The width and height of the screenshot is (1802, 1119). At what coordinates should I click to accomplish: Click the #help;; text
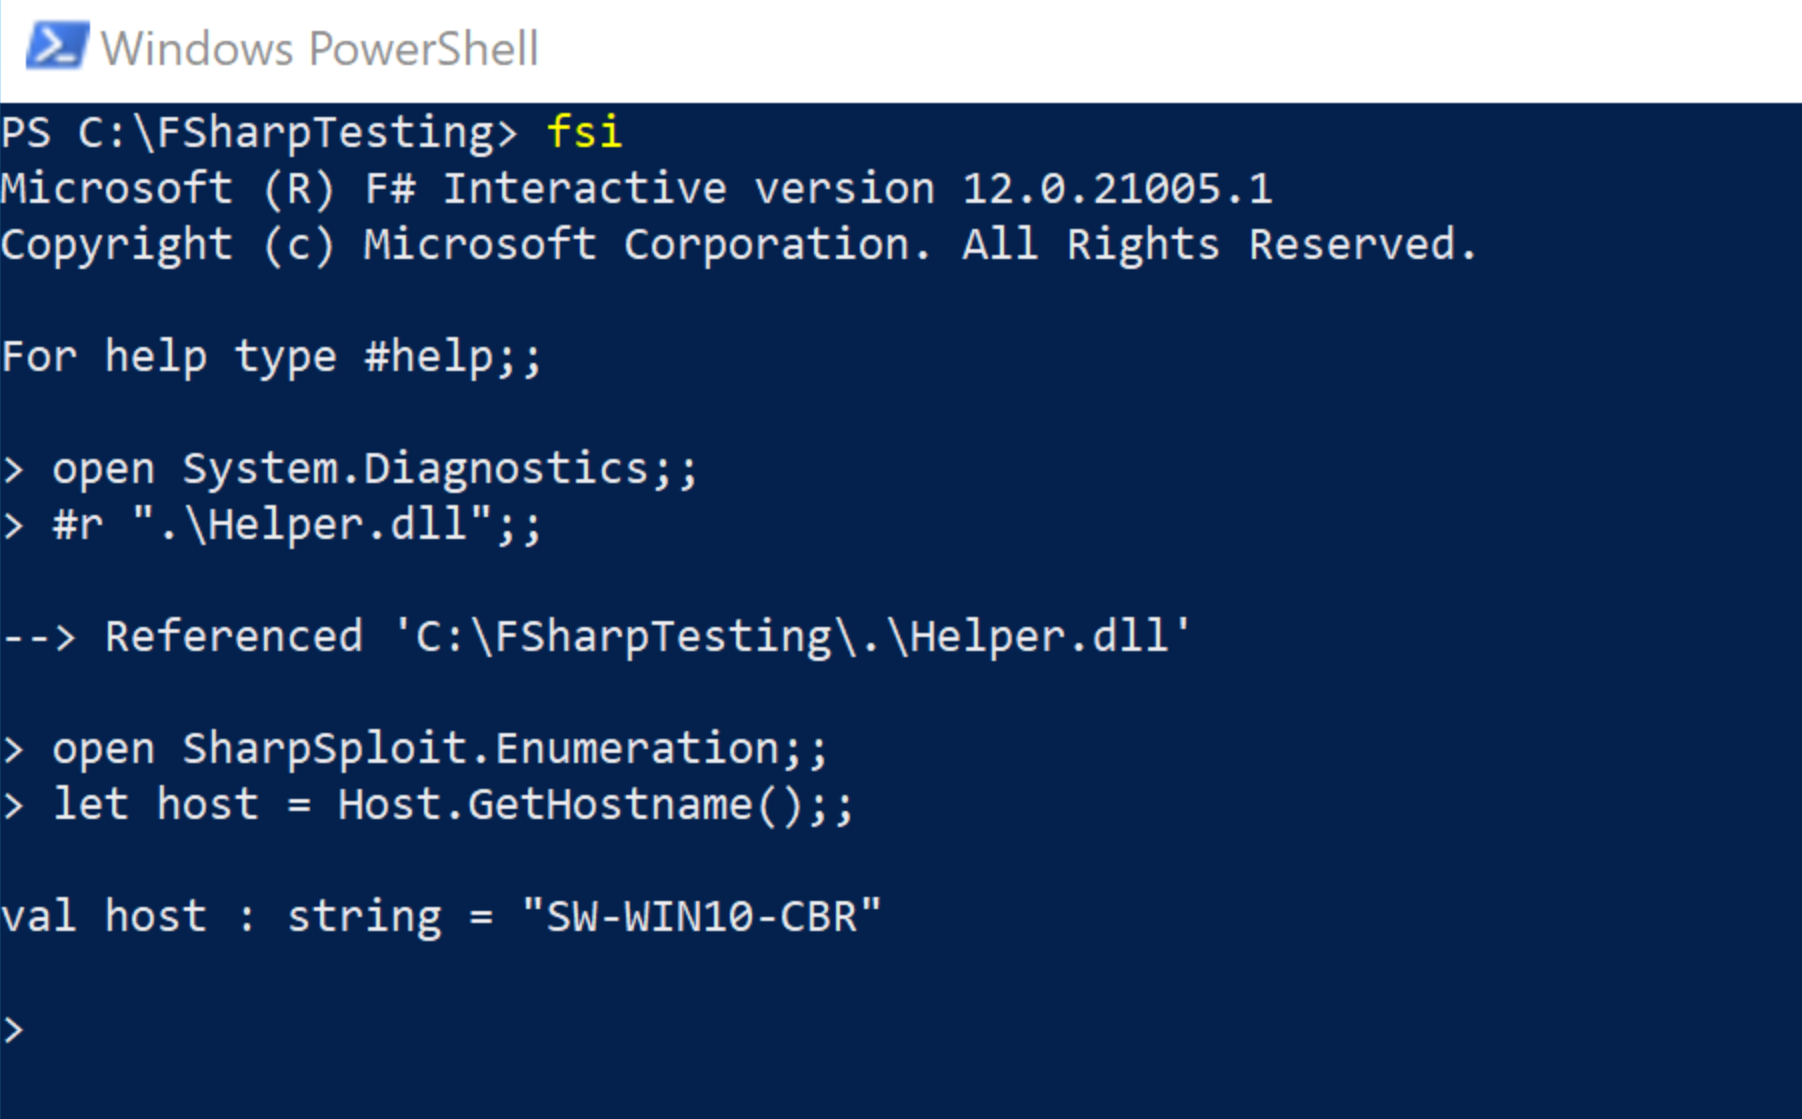[453, 357]
